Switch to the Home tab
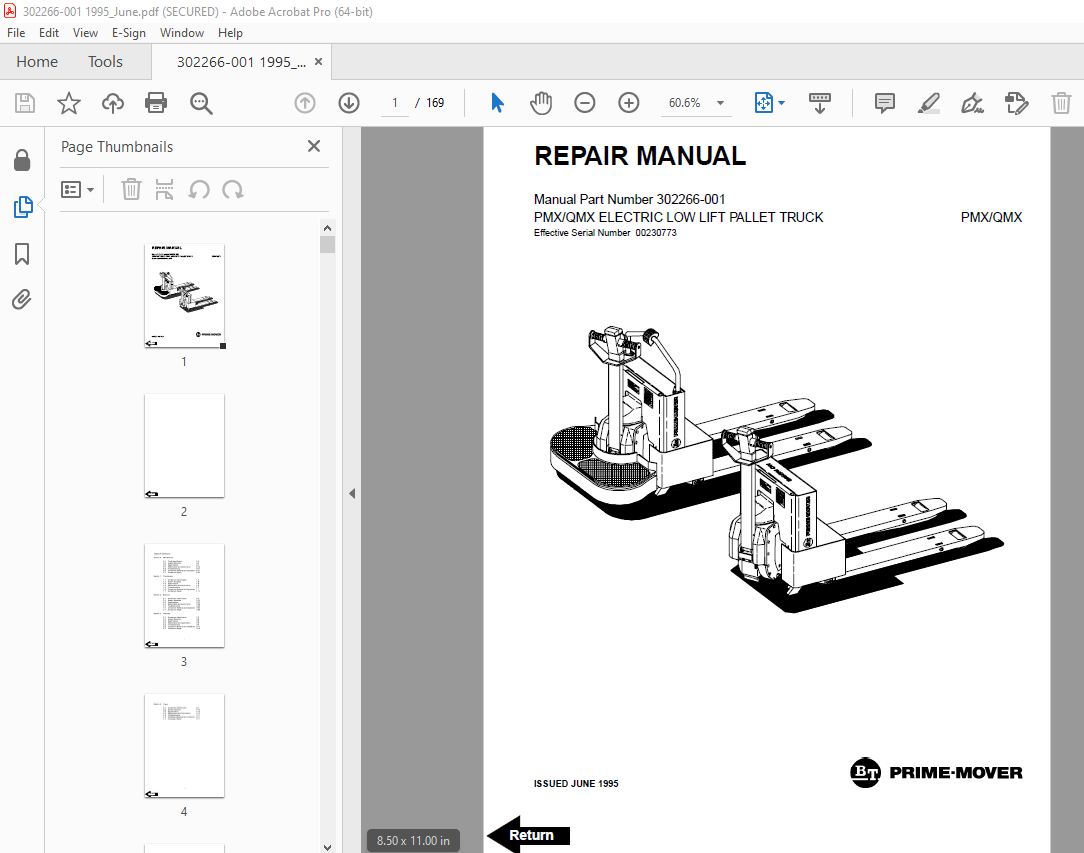The width and height of the screenshot is (1084, 853). 37,62
